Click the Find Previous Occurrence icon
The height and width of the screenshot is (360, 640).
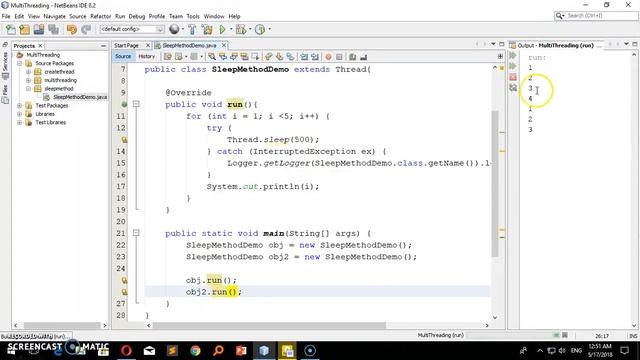click(223, 57)
